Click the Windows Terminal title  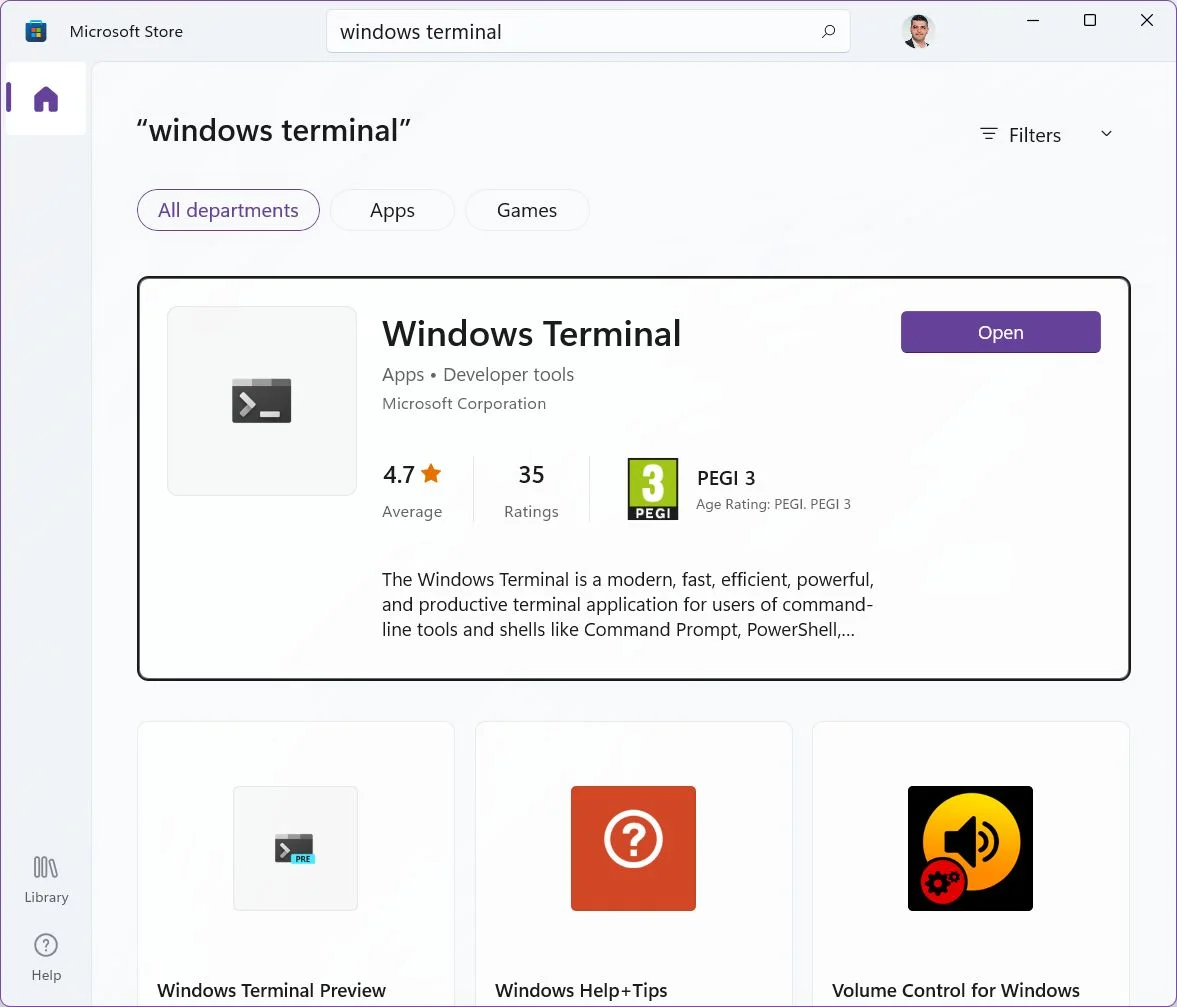pos(531,334)
